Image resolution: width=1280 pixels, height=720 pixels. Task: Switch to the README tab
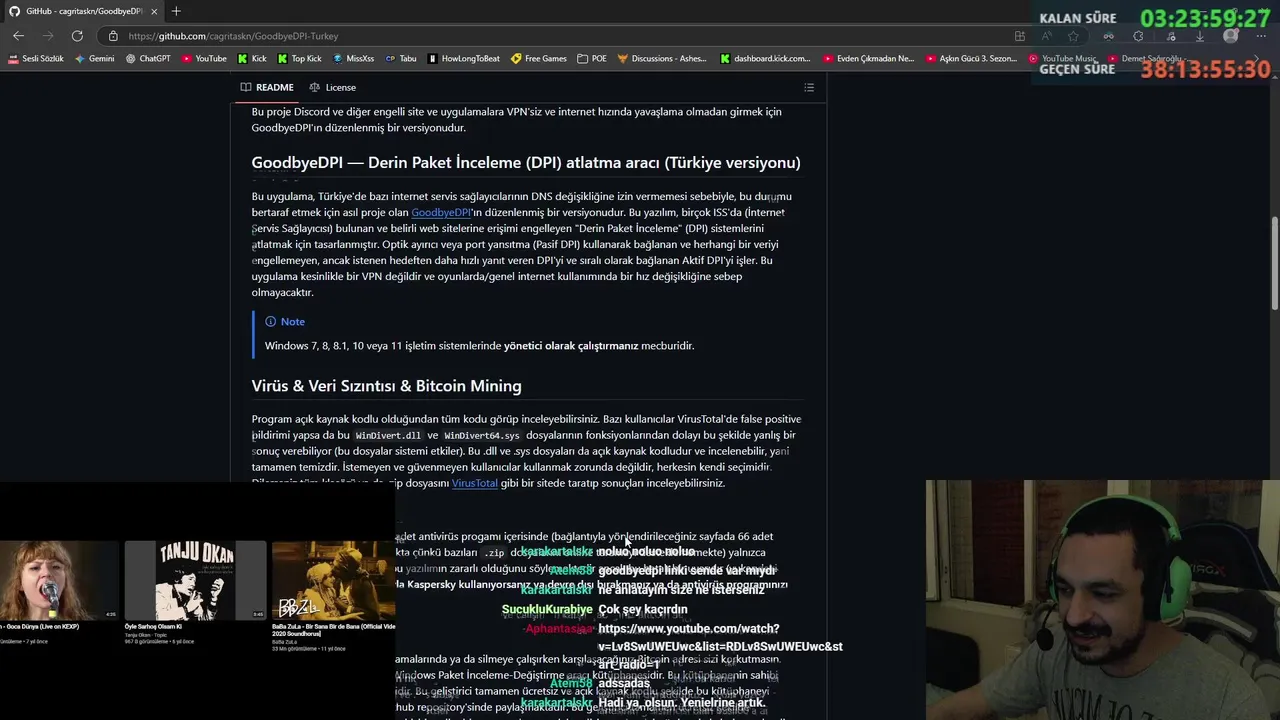[267, 87]
